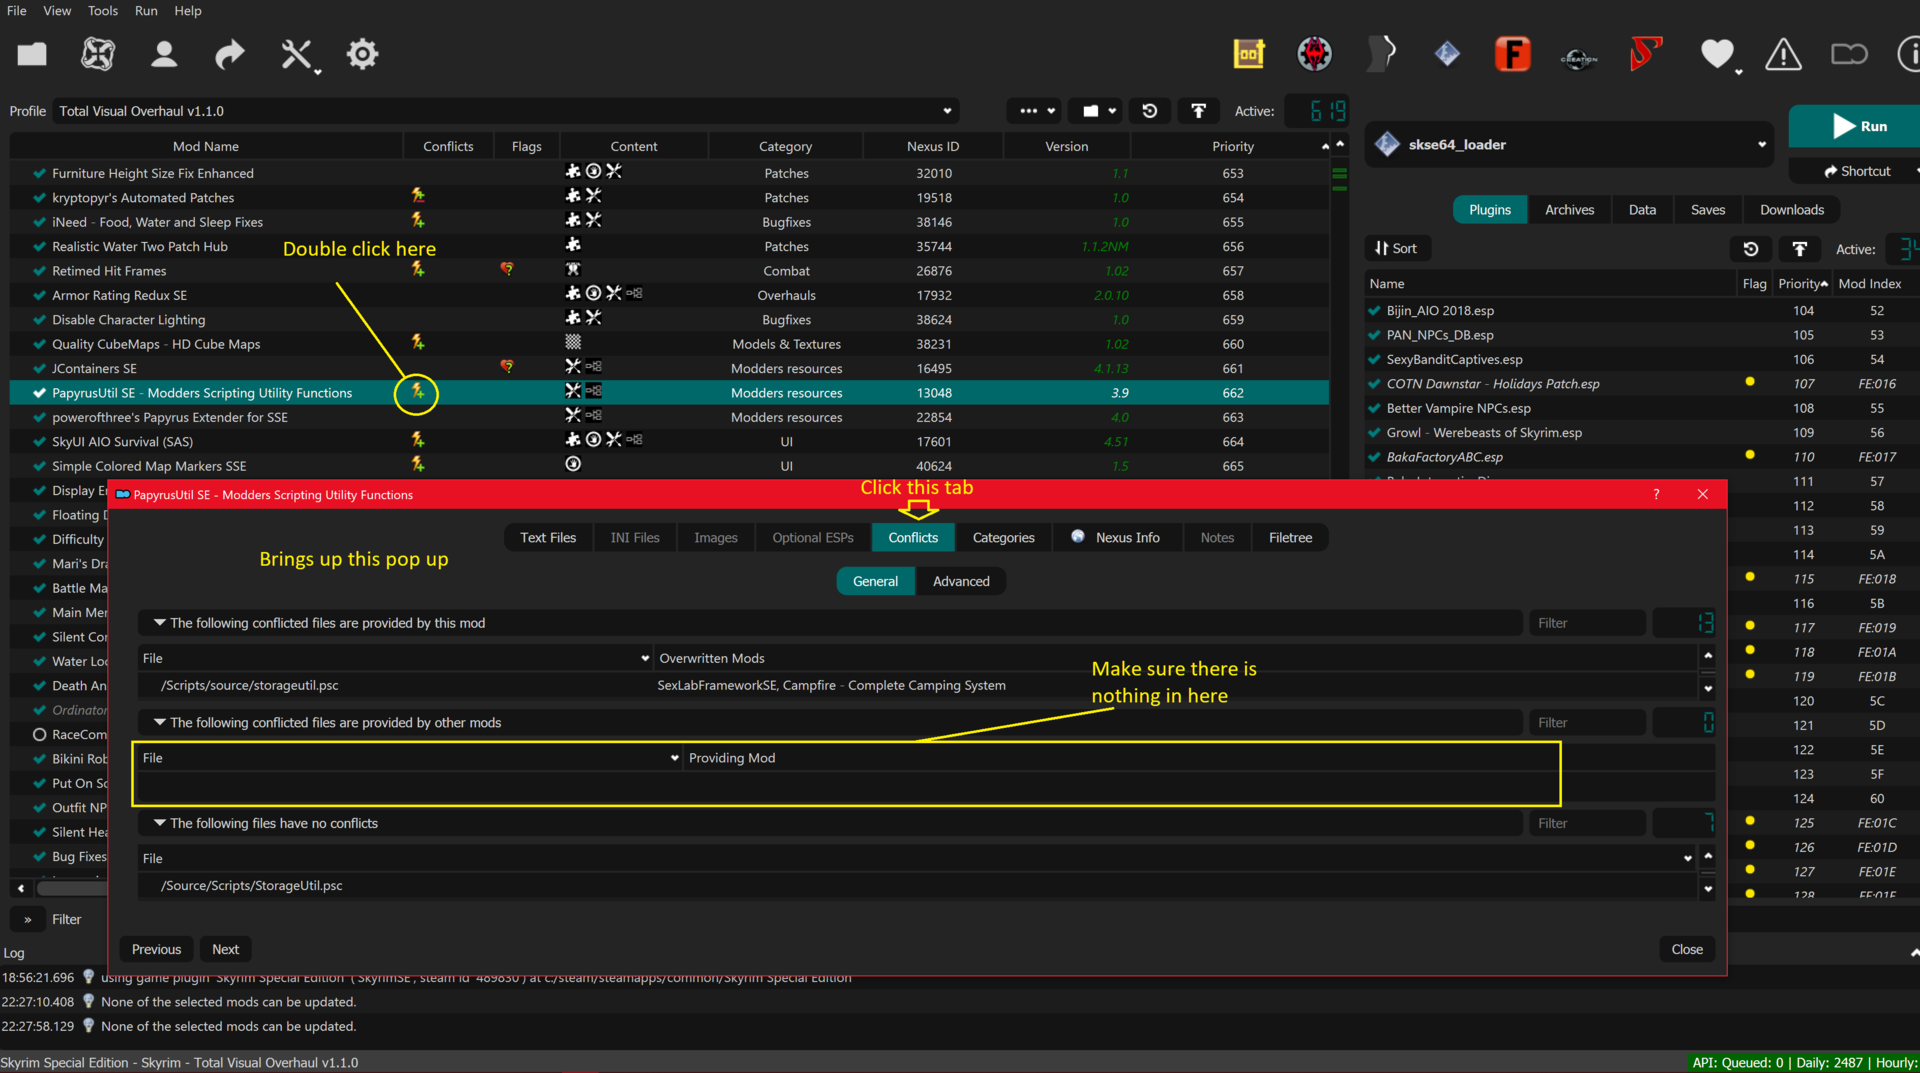
Task: Click the blue diamond shortcut icon
Action: tap(1447, 54)
